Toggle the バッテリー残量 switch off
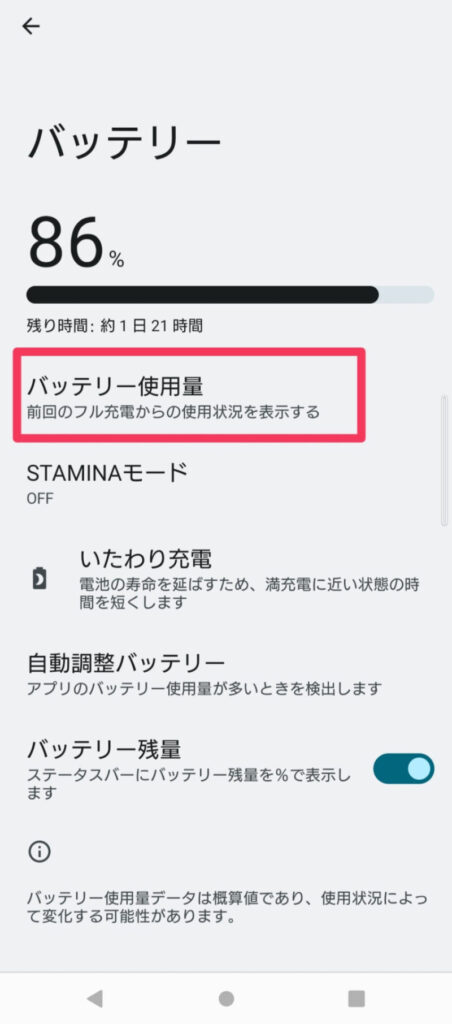452x1024 pixels. pos(403,769)
